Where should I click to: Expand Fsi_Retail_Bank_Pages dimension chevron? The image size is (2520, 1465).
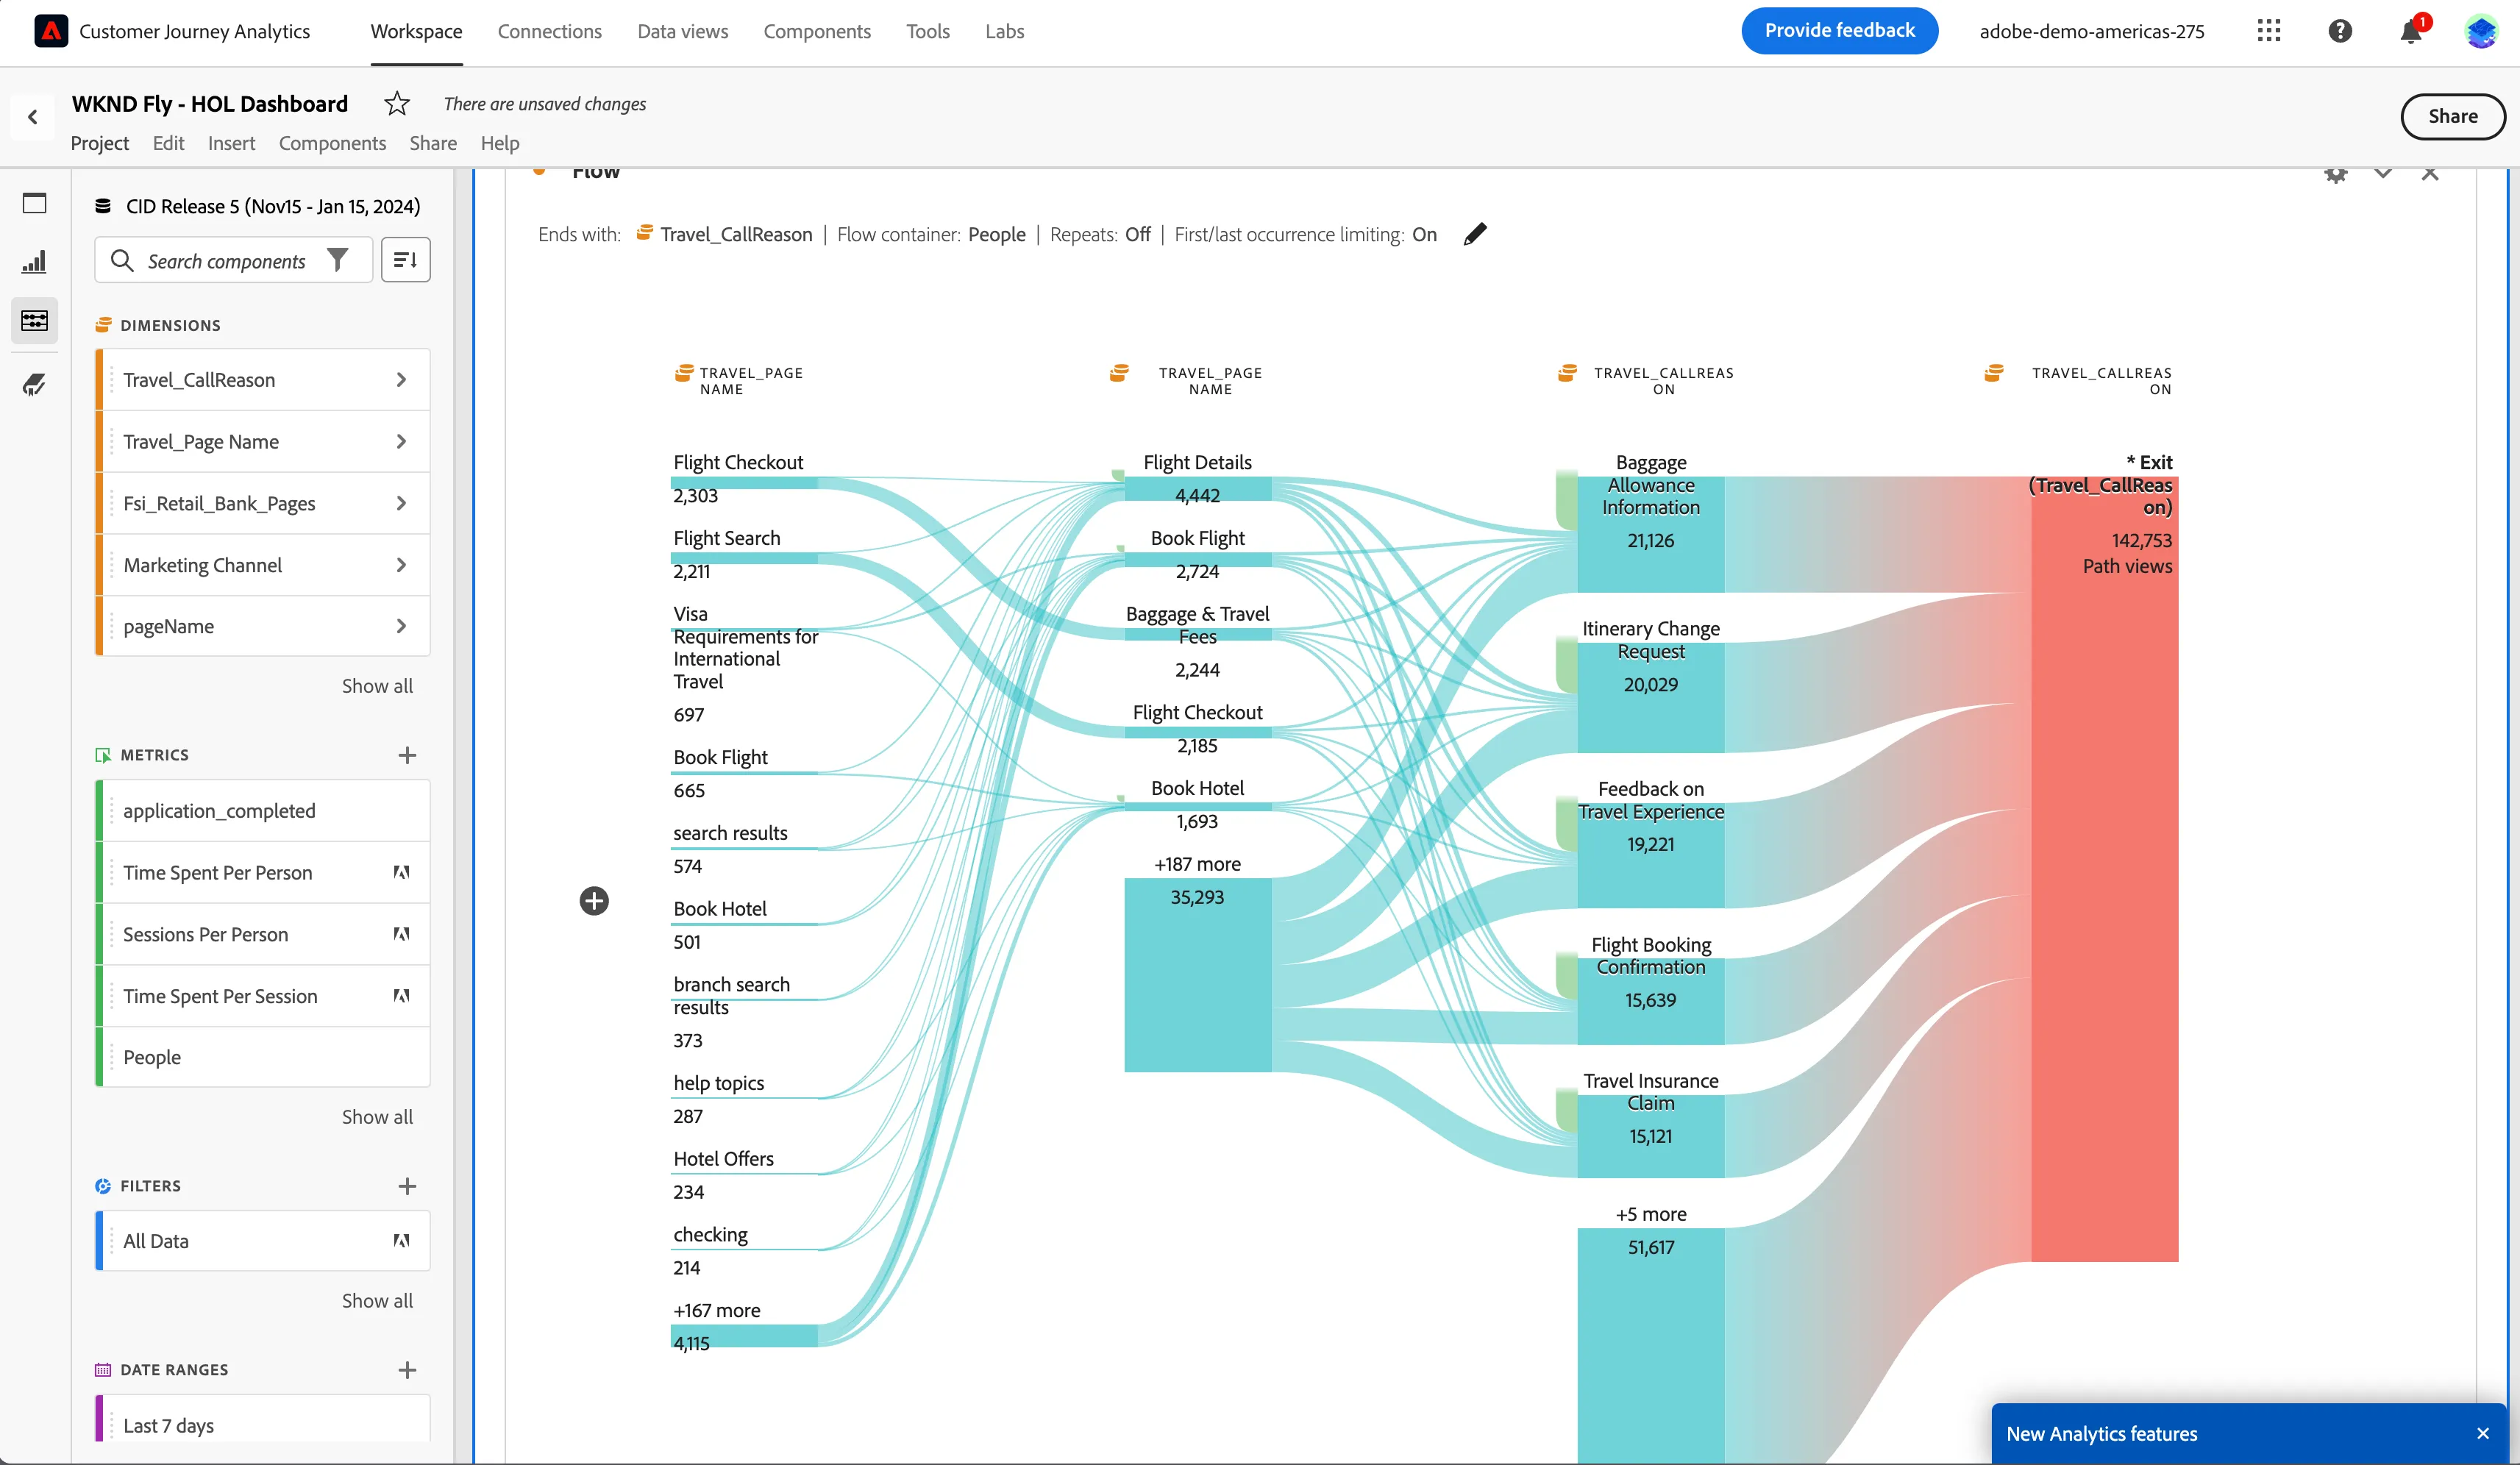[x=401, y=503]
